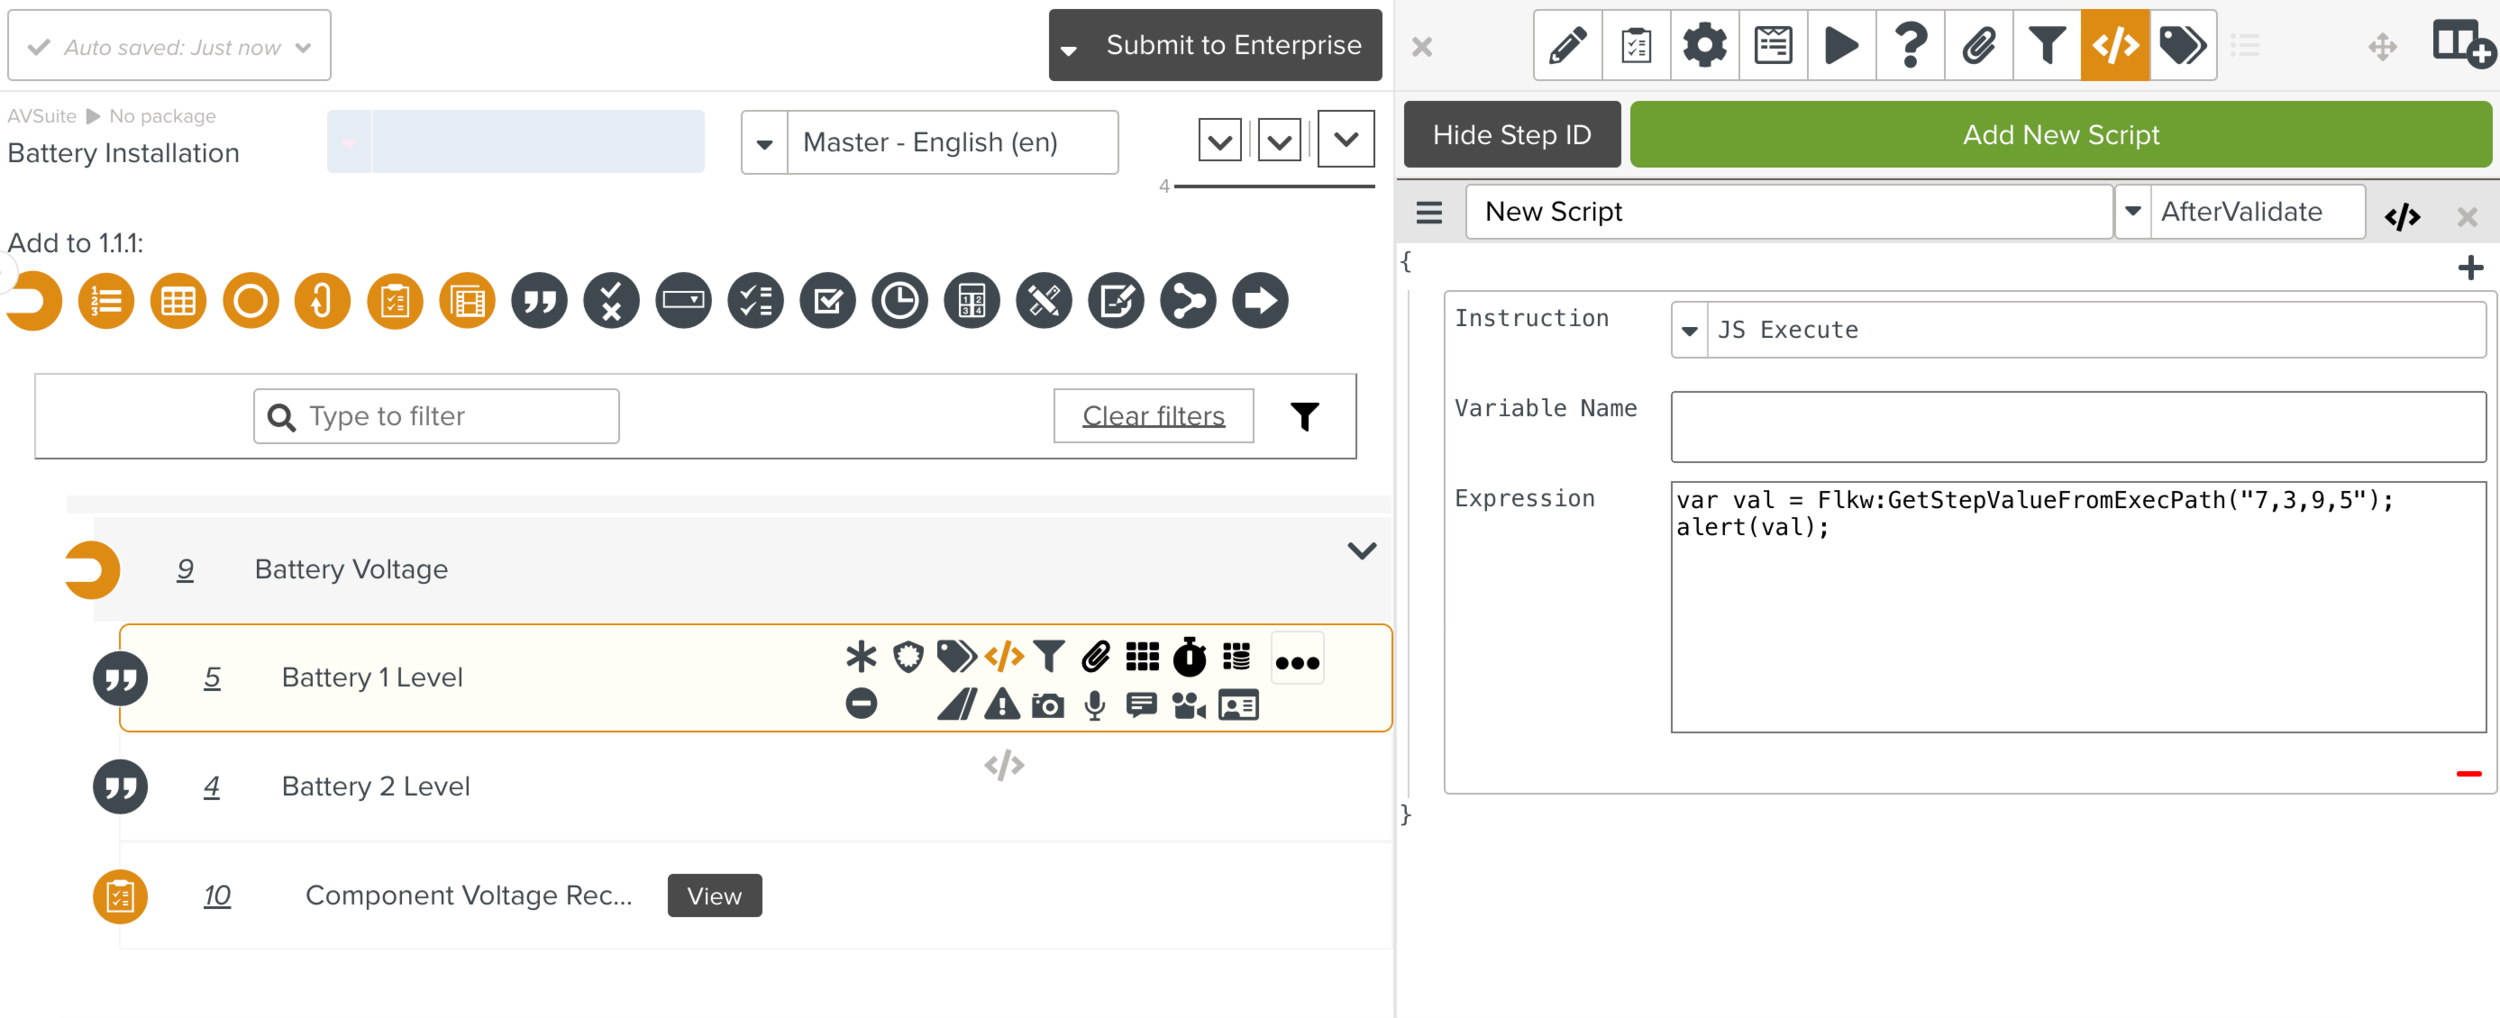Open the filter tab in top toolbar
This screenshot has height=1018, width=2500.
2046,46
